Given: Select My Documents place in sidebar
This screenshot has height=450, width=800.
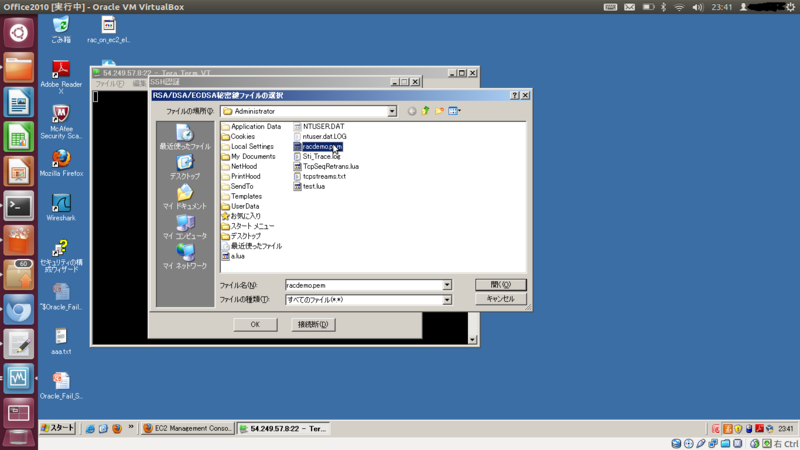Looking at the screenshot, I should click(185, 197).
